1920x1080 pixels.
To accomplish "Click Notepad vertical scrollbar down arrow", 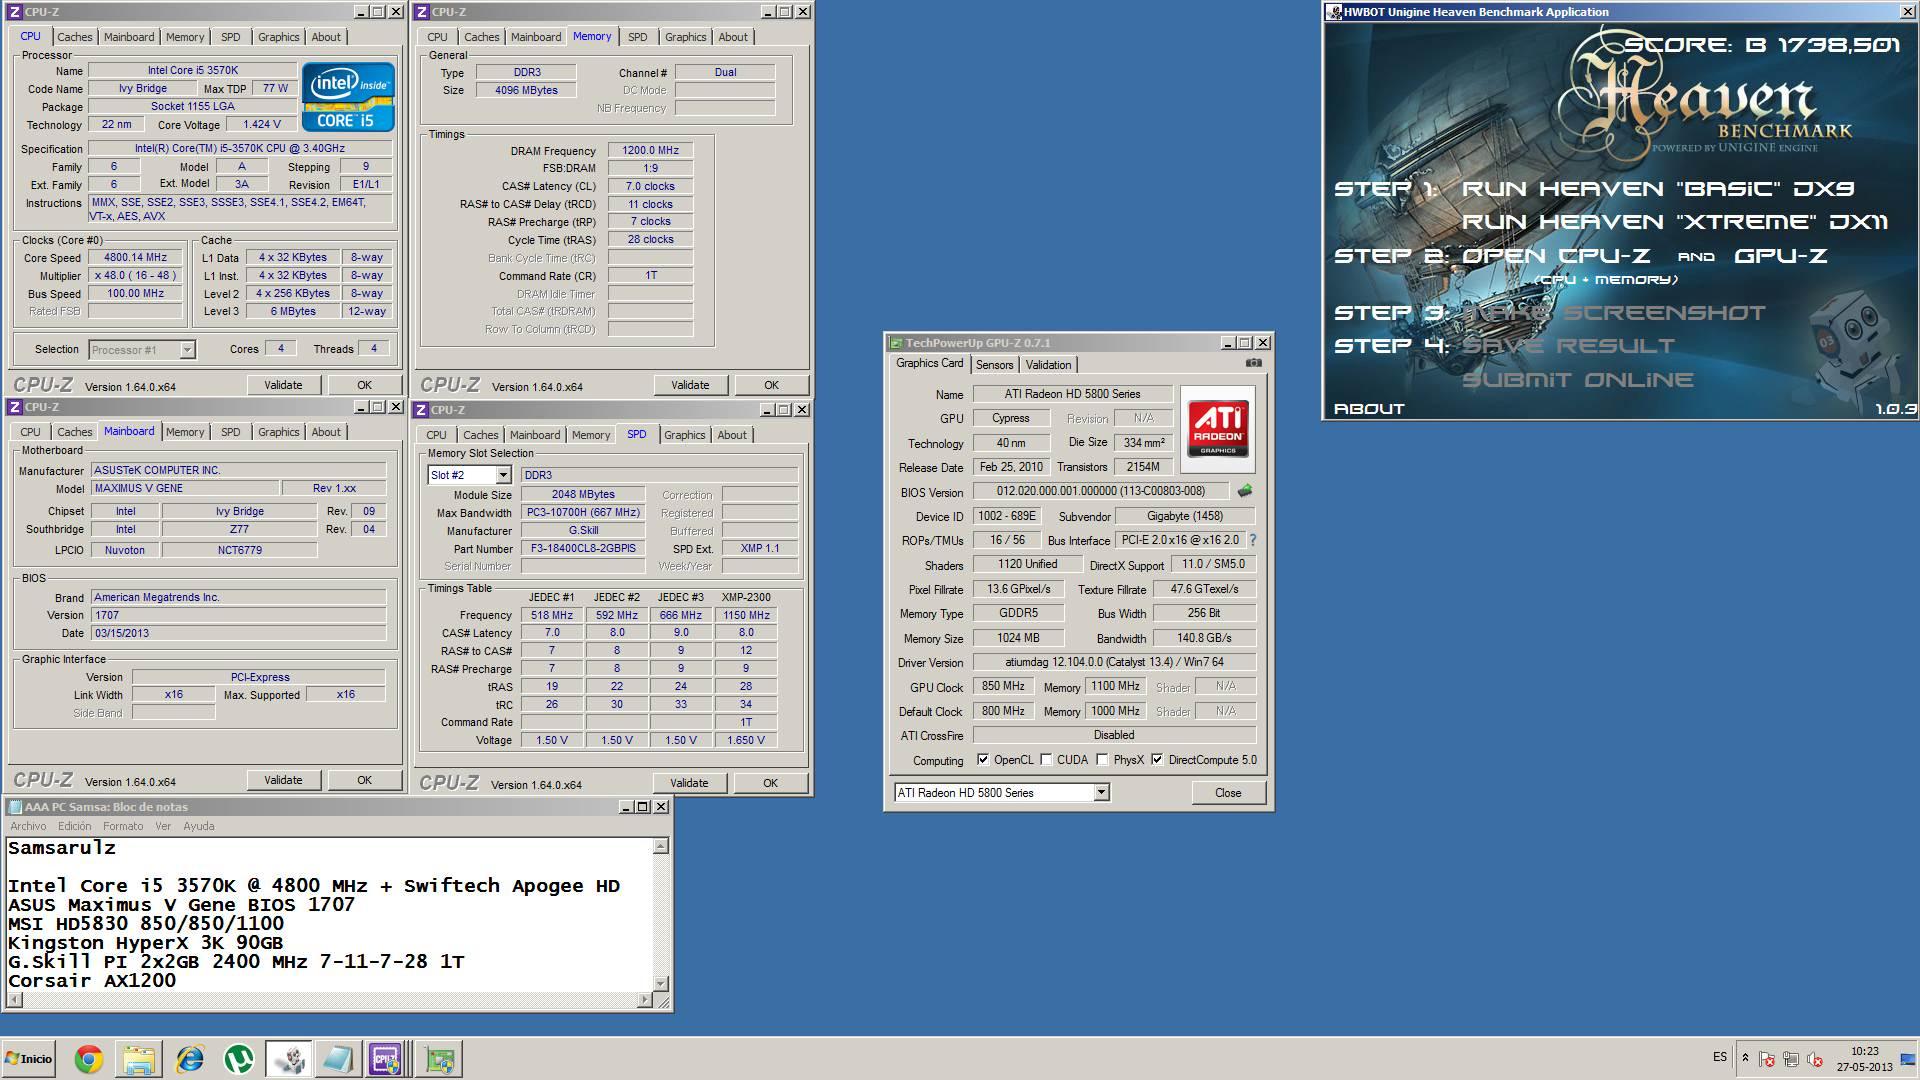I will pos(660,983).
